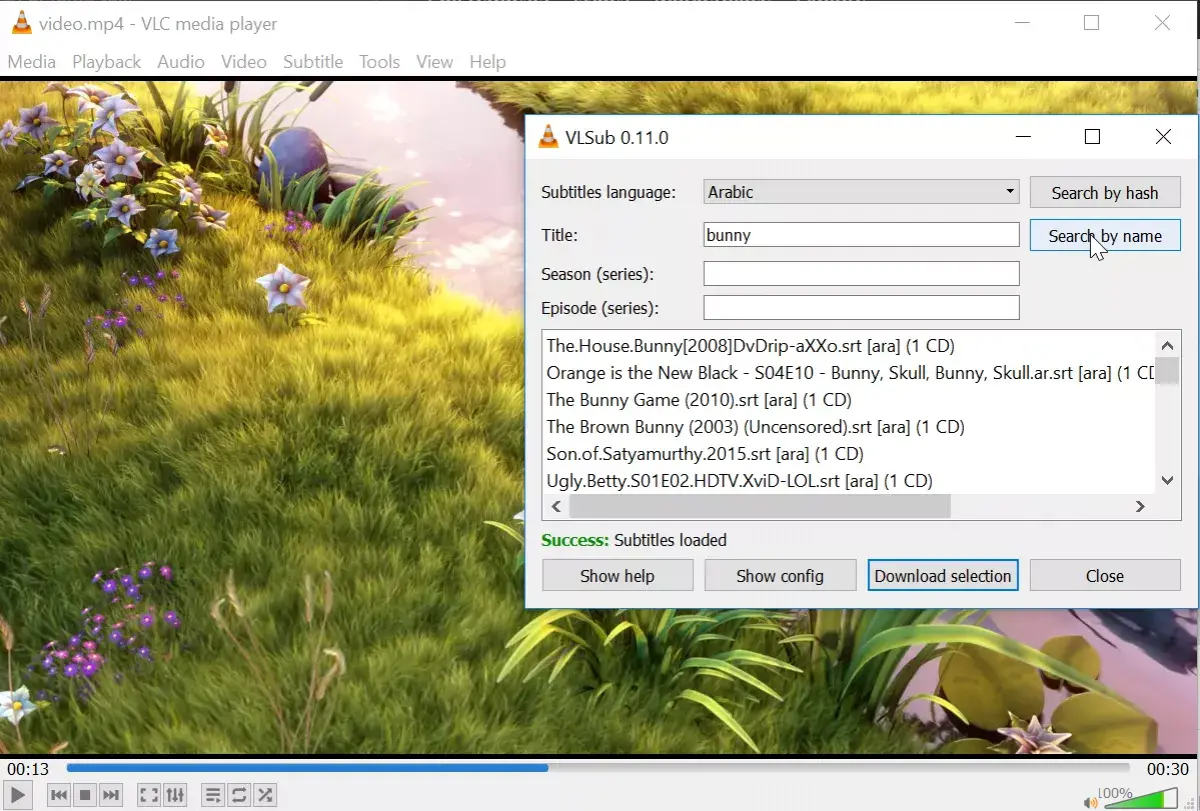Click the Success: Subtitles loaded status message
Image resolution: width=1200 pixels, height=811 pixels.
[x=634, y=540]
